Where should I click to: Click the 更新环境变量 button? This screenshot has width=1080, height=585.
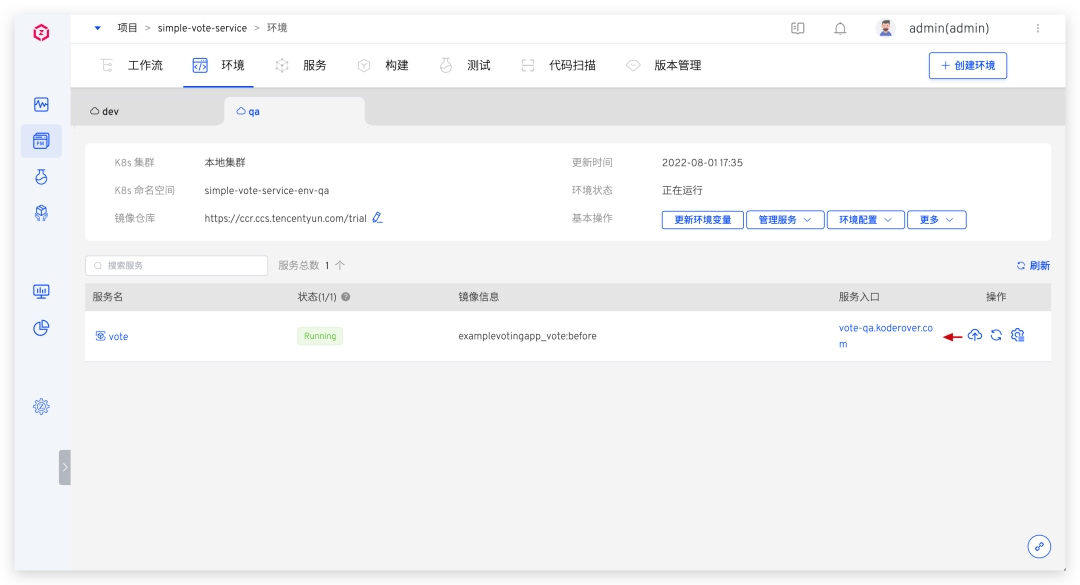coord(702,220)
